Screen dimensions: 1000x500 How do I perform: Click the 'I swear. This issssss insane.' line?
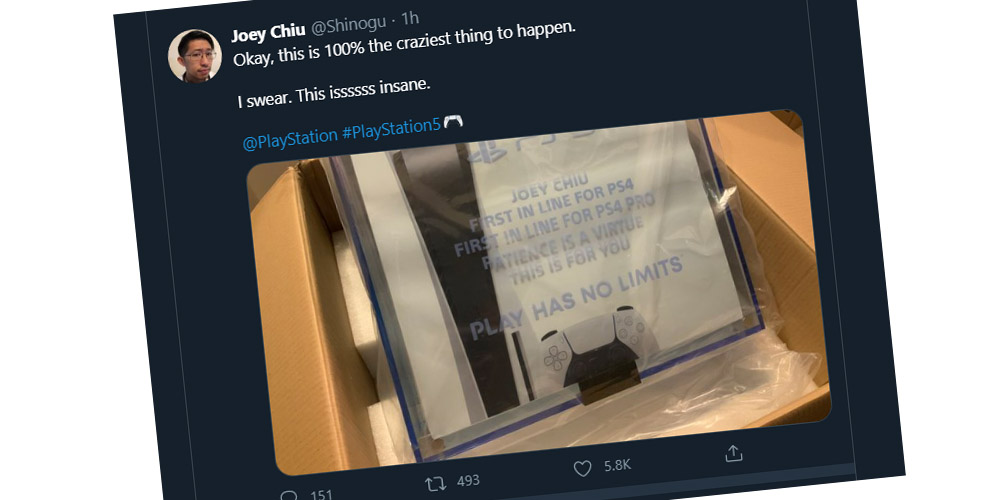click(x=335, y=93)
